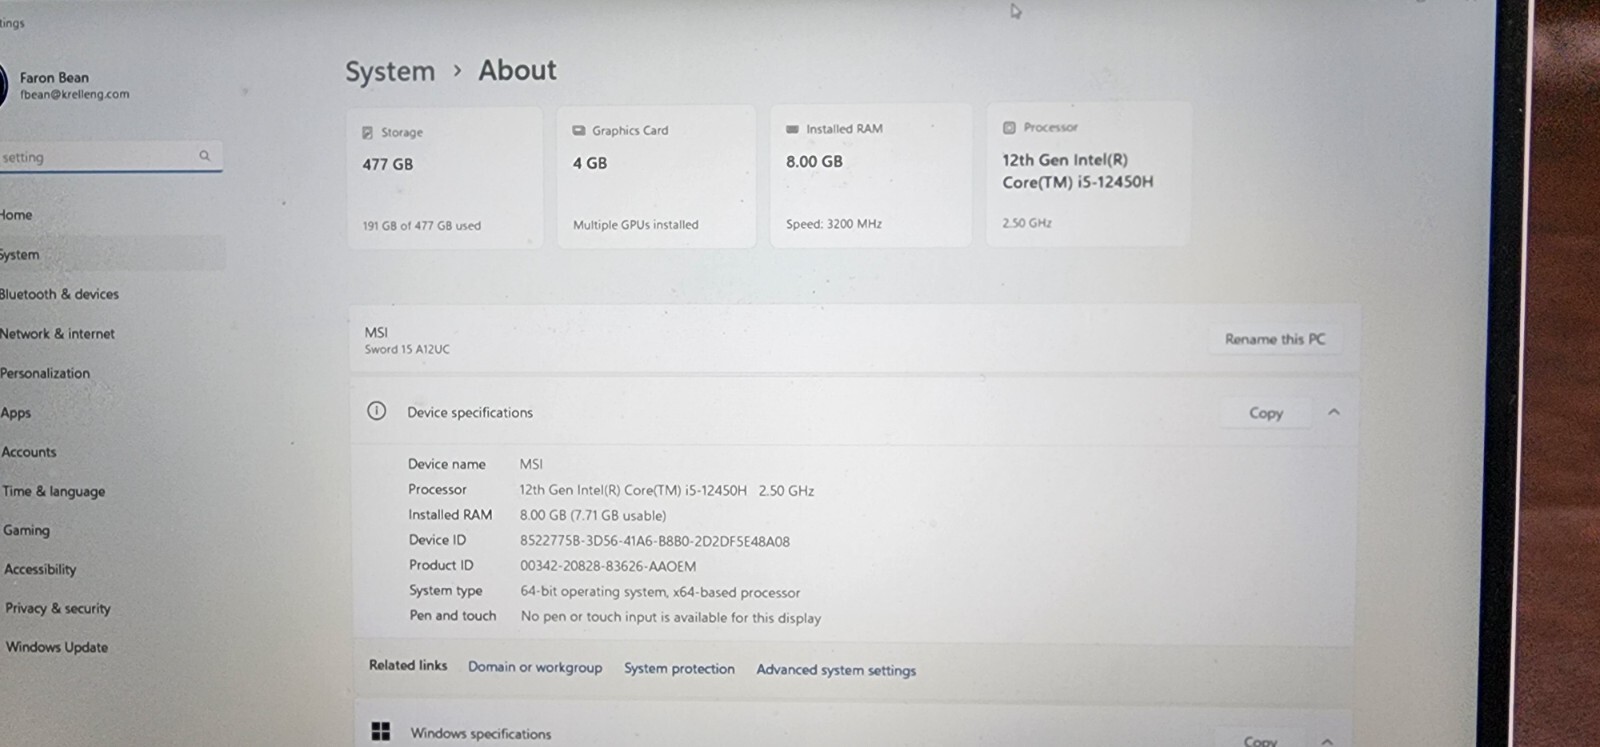Click the Rename this PC button
This screenshot has height=747, width=1600.
1275,339
